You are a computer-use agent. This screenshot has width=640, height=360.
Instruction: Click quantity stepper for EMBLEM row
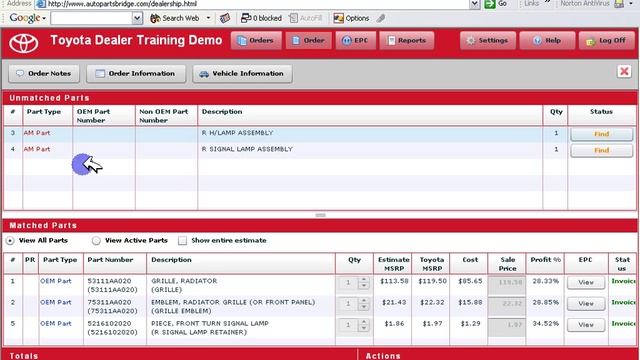(363, 304)
